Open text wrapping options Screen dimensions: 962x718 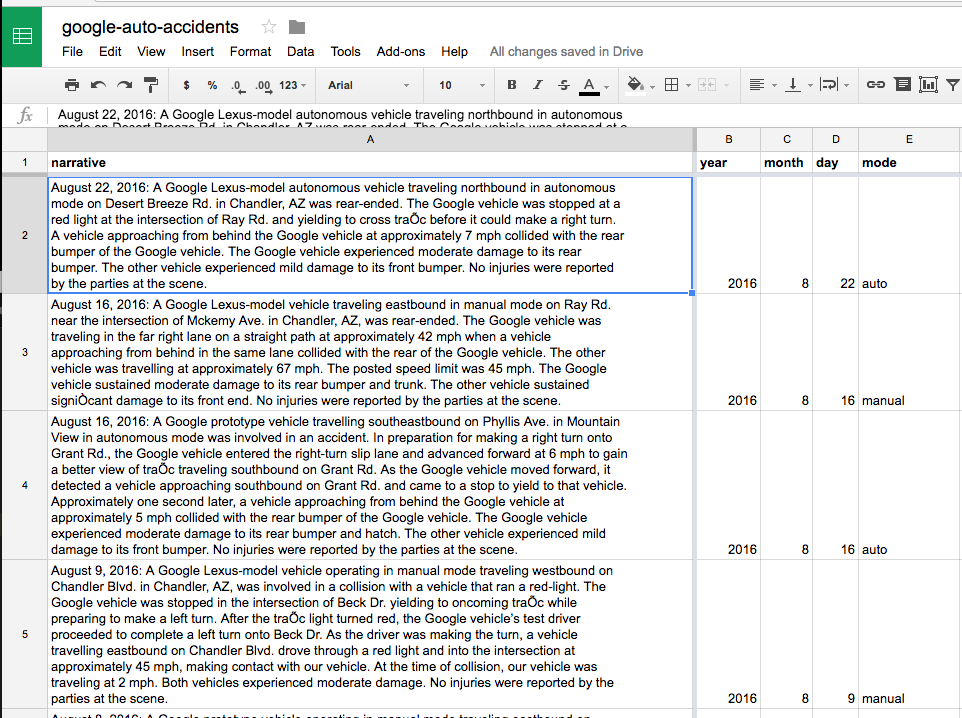coord(829,85)
